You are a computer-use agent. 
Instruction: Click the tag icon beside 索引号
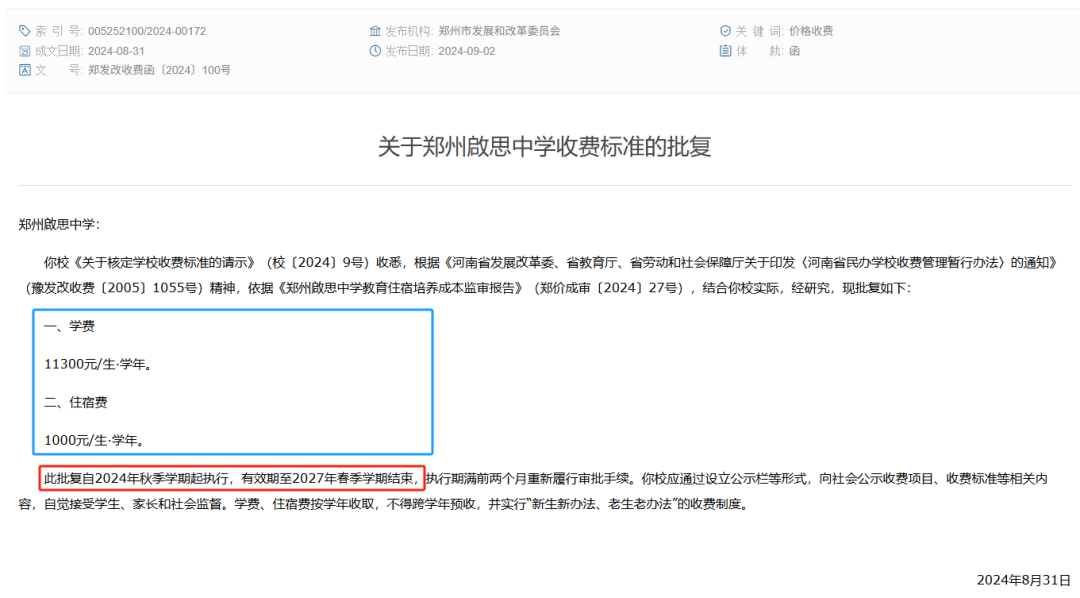[25, 31]
